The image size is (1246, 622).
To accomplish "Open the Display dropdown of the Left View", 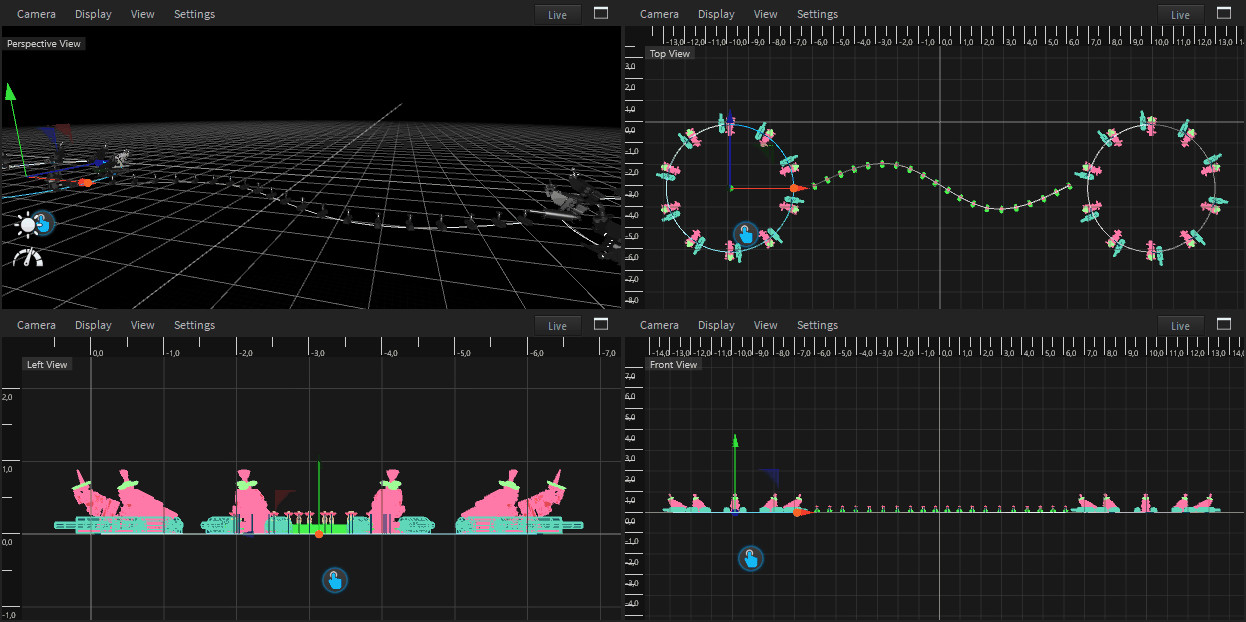I will pos(93,326).
